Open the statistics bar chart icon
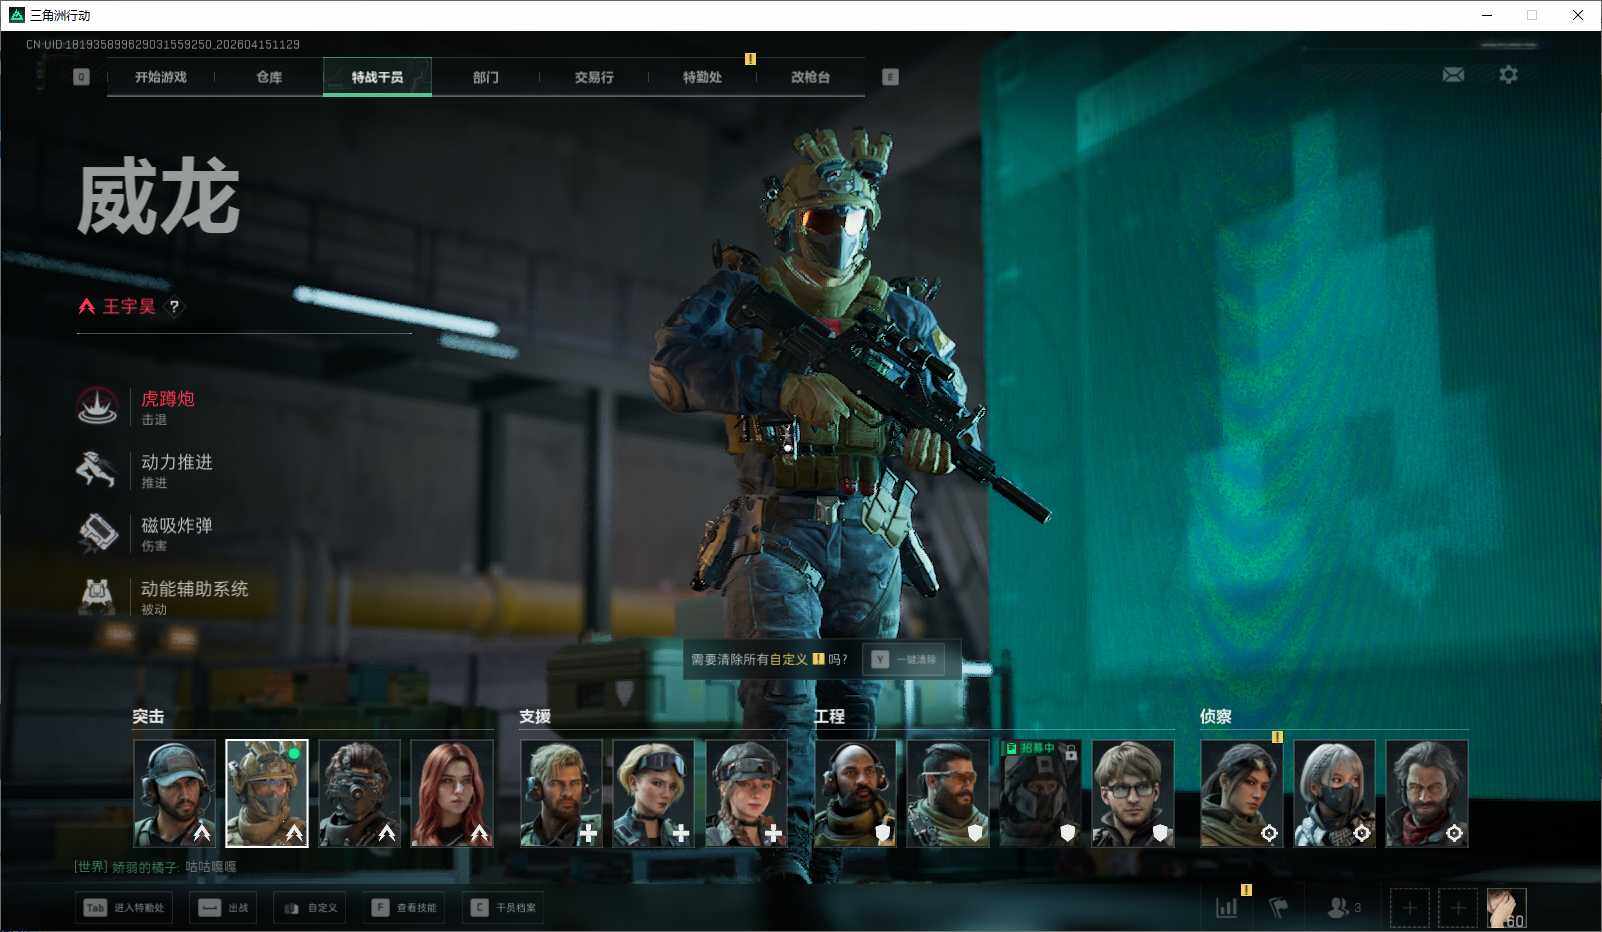This screenshot has height=932, width=1602. (1226, 907)
